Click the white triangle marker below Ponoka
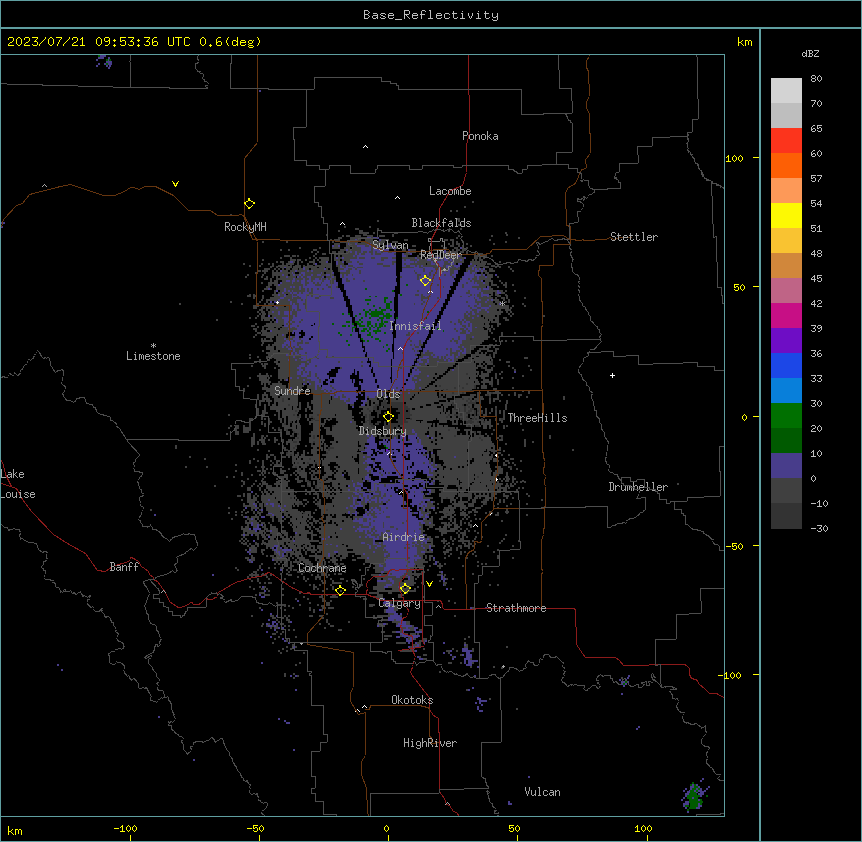862x842 pixels. [366, 147]
